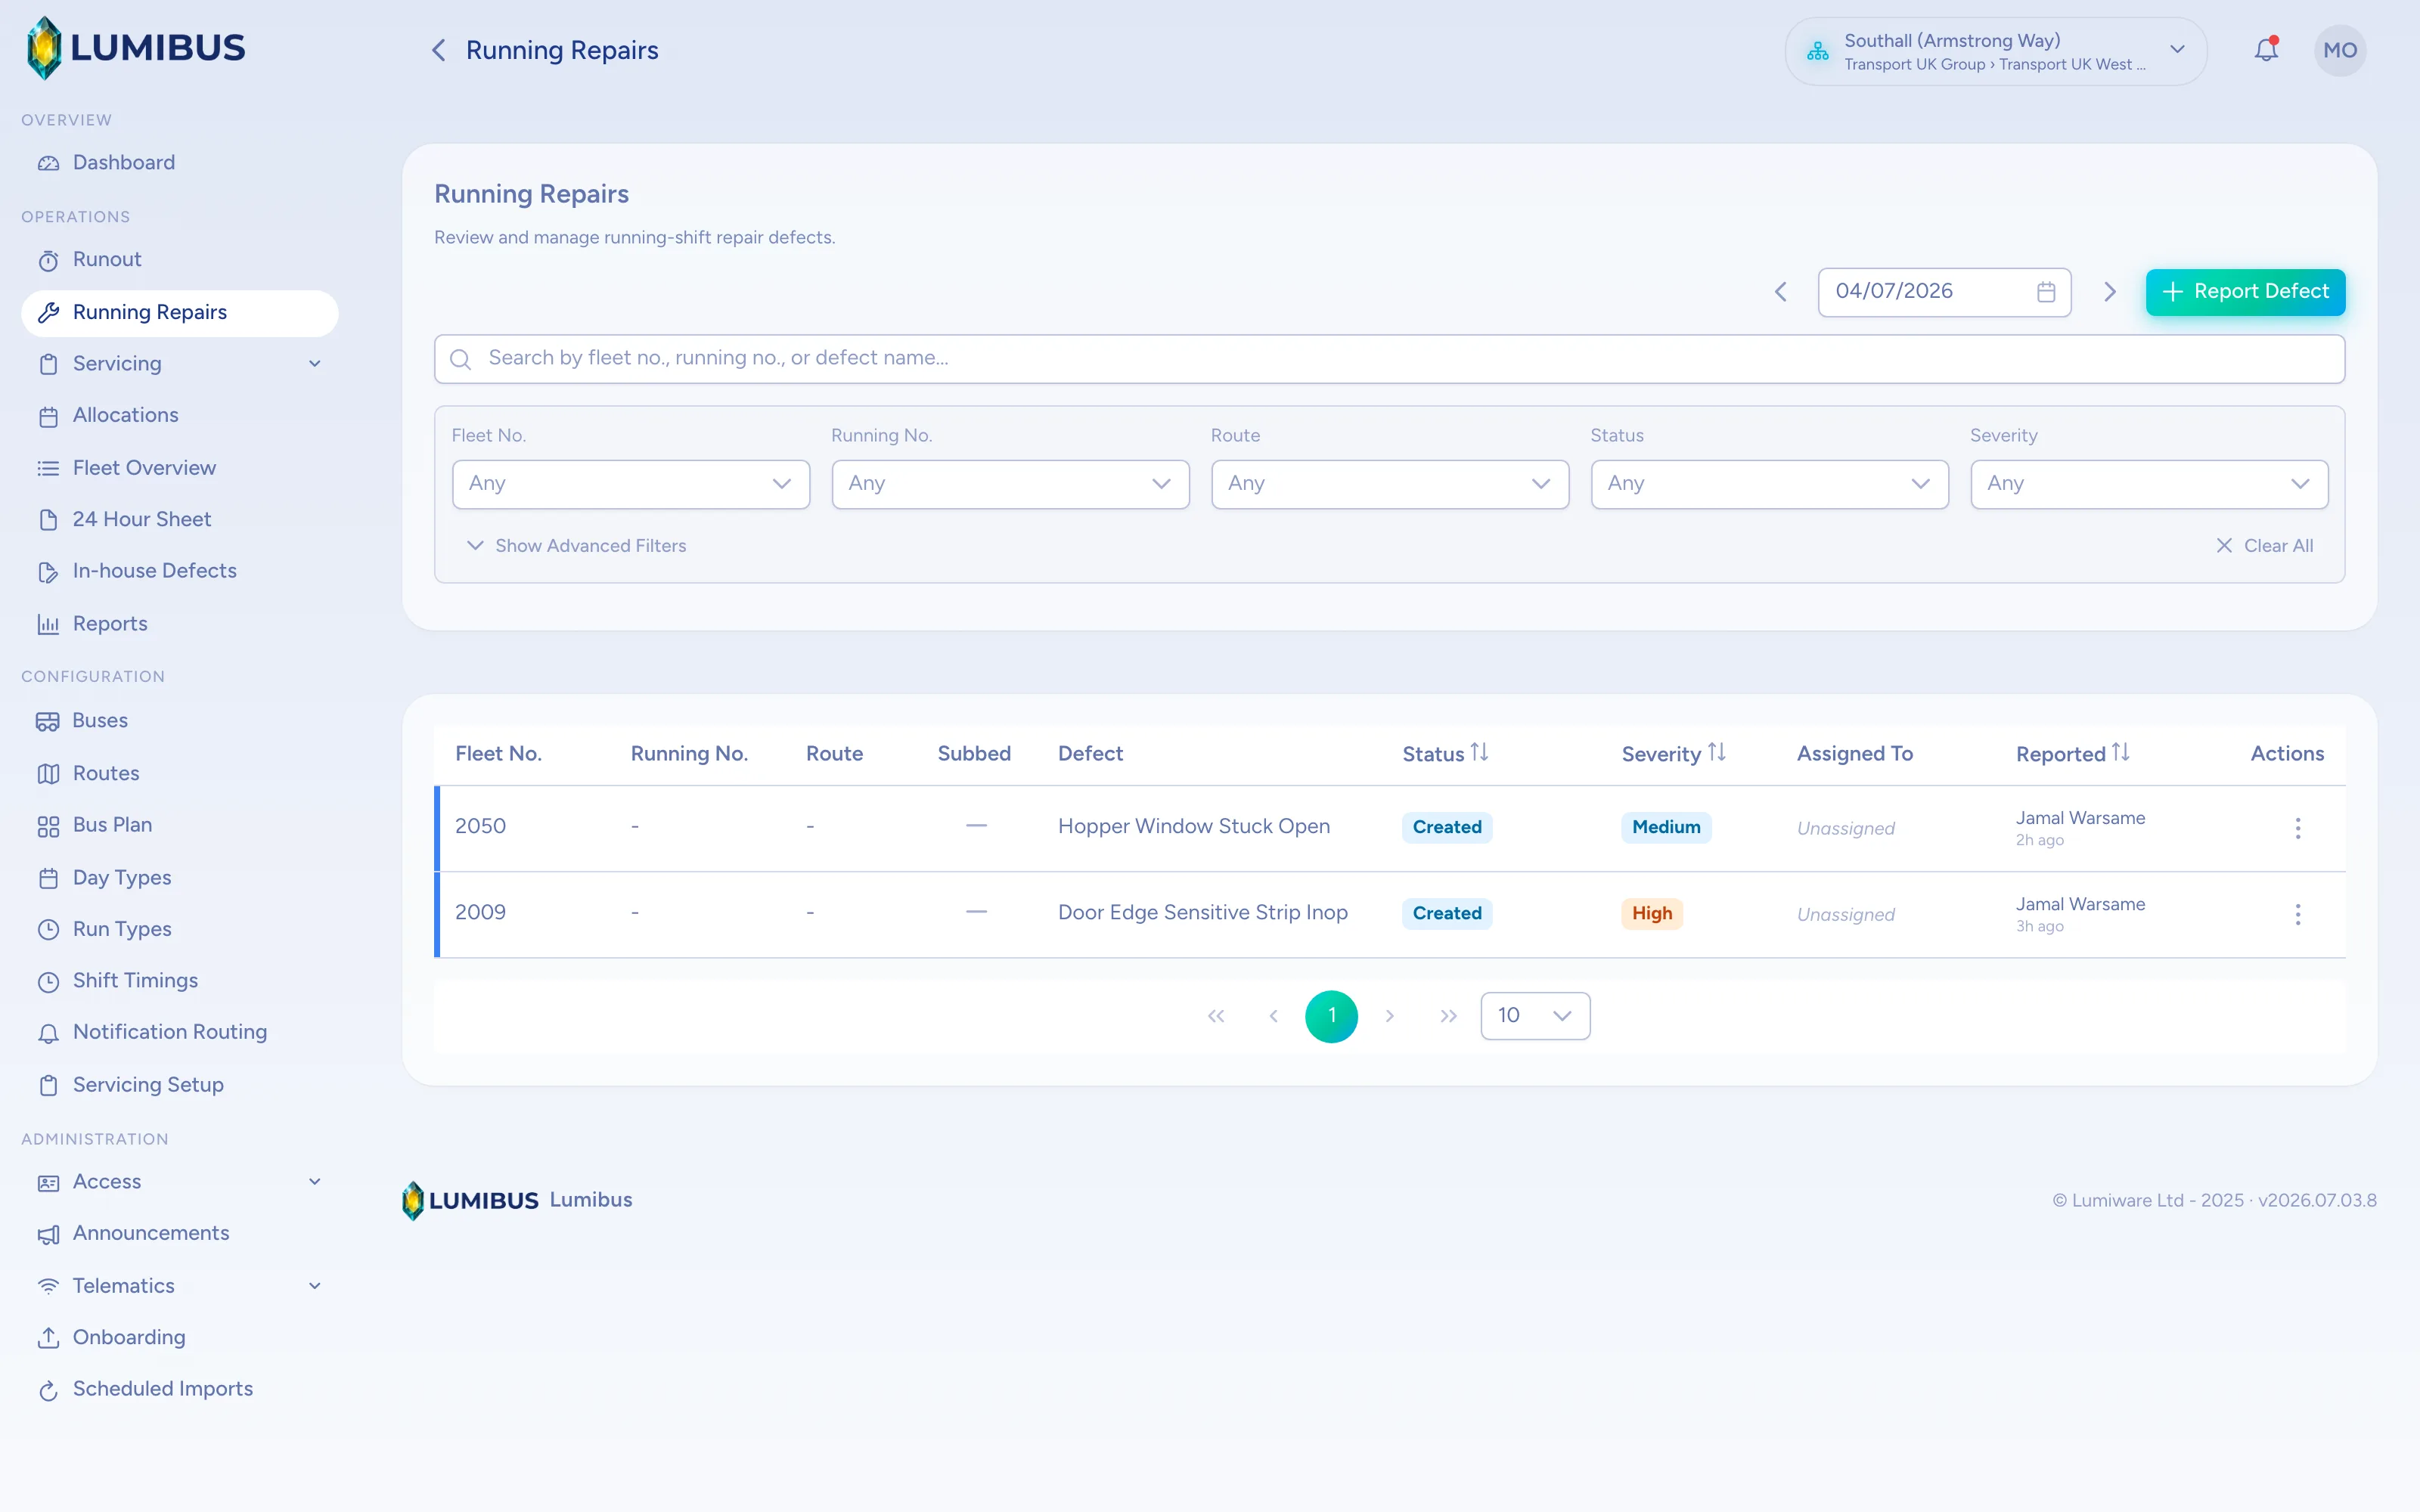The image size is (2420, 1512).
Task: Click the defect search input field
Action: 1389,359
